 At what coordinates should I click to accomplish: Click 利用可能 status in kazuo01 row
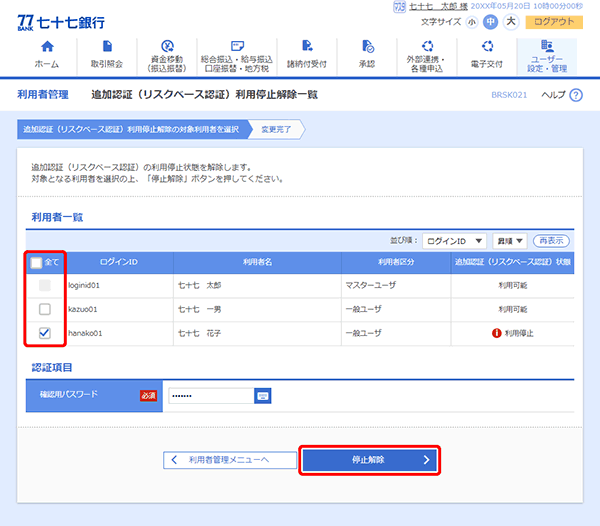pyautogui.click(x=512, y=309)
